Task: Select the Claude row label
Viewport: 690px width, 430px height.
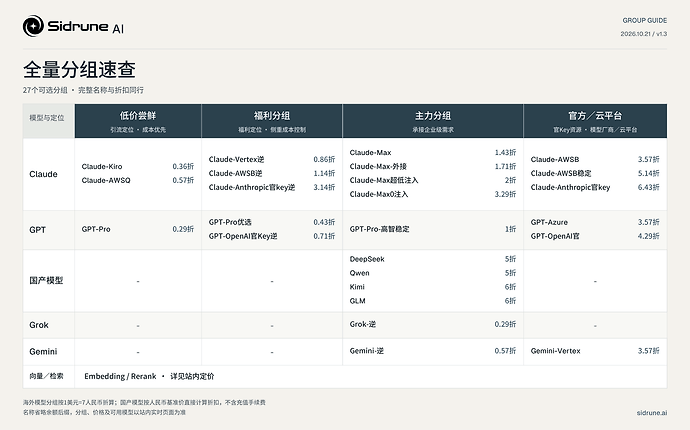Action: click(43, 174)
